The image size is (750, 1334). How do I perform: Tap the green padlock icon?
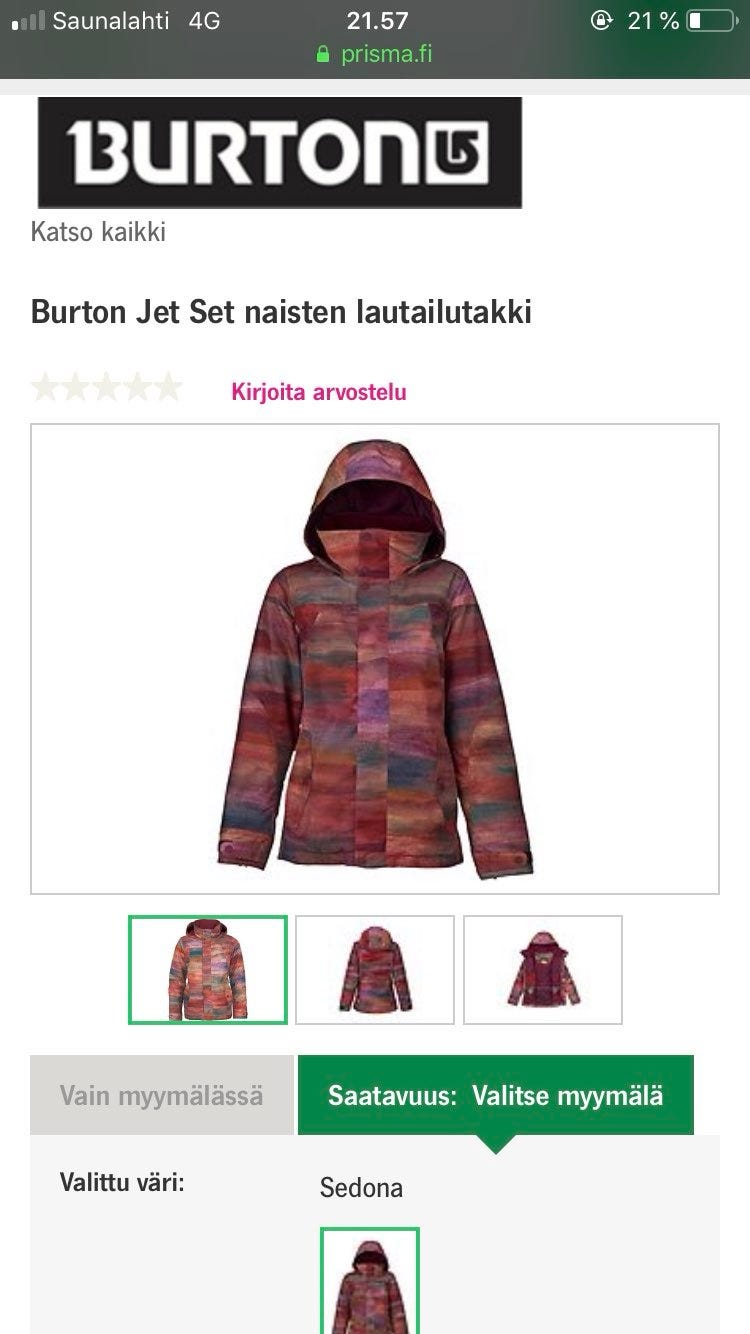tap(323, 55)
